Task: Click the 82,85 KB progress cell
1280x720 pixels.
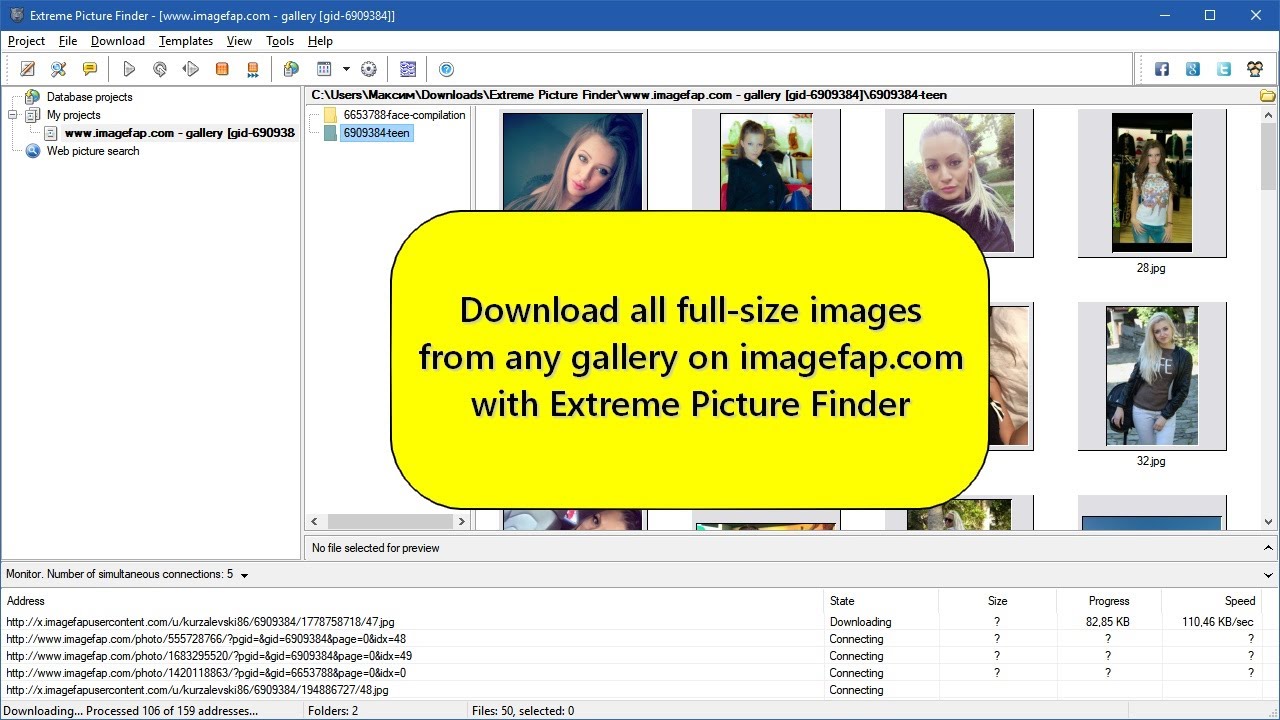Action: coord(1108,622)
